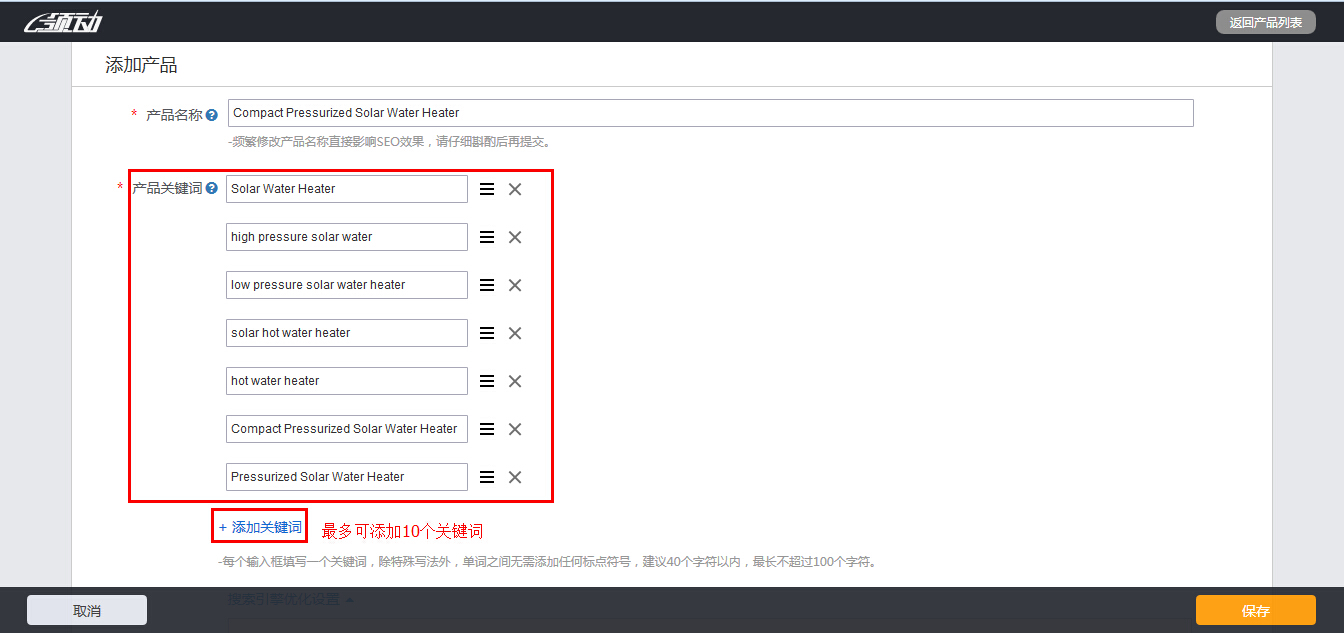Viewport: 1344px width, 633px height.
Task: Remove the last 'Pressurized Solar Water Heater' keyword
Action: 515,477
